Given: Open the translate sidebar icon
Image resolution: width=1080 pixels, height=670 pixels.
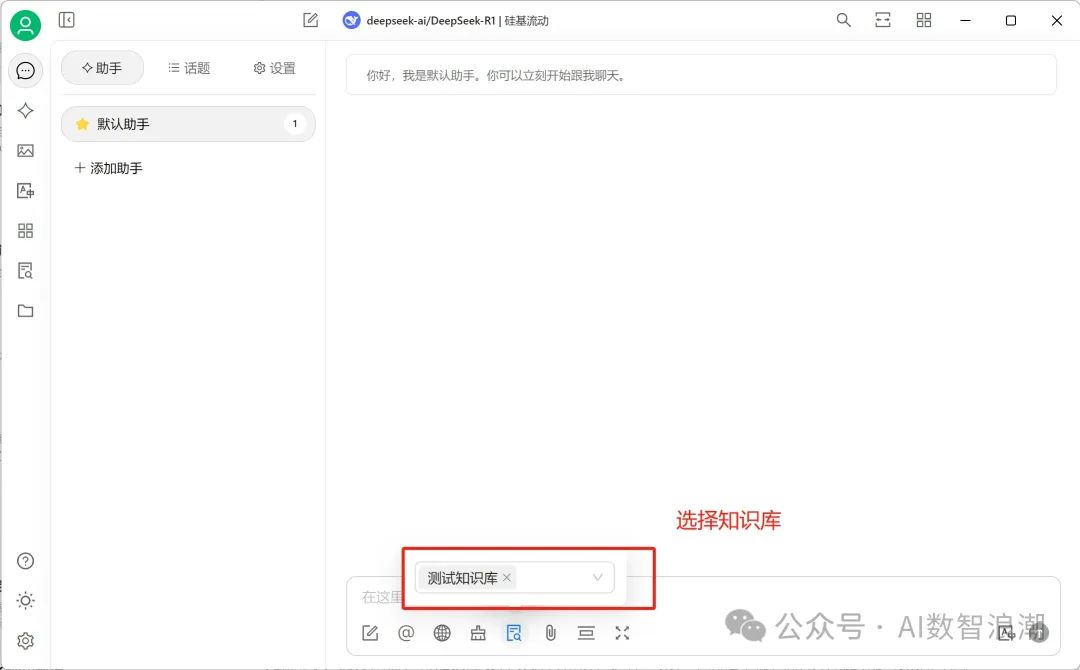Looking at the screenshot, I should [x=25, y=191].
